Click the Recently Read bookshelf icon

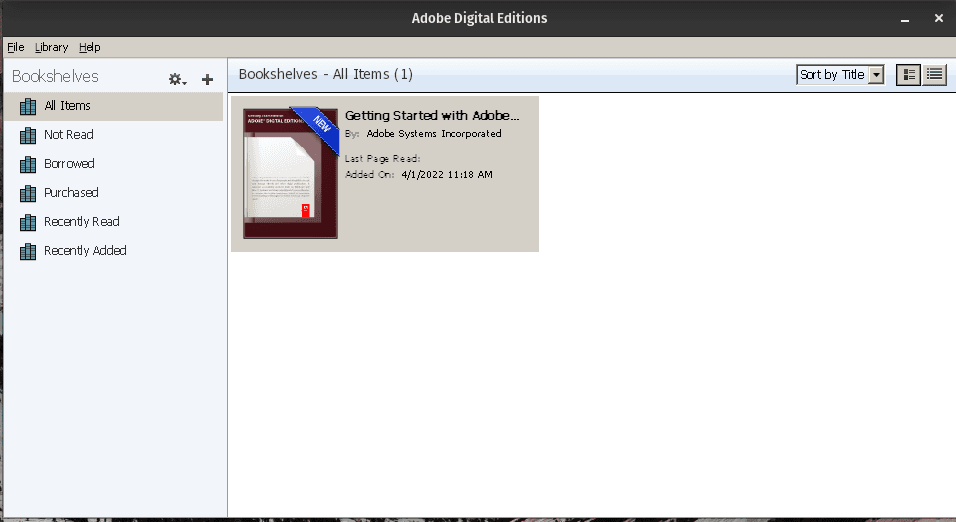(28, 222)
